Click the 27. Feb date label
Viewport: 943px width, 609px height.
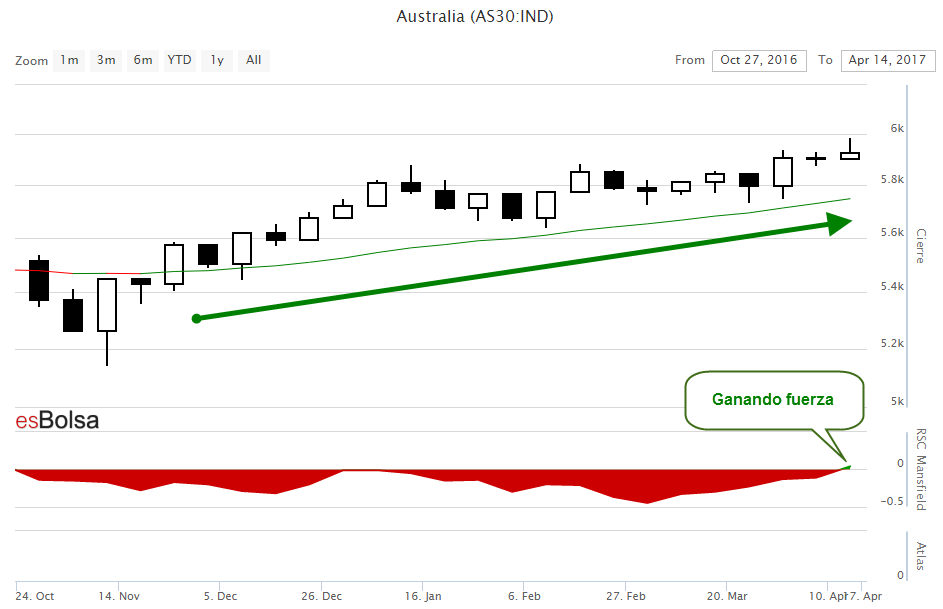(x=625, y=596)
